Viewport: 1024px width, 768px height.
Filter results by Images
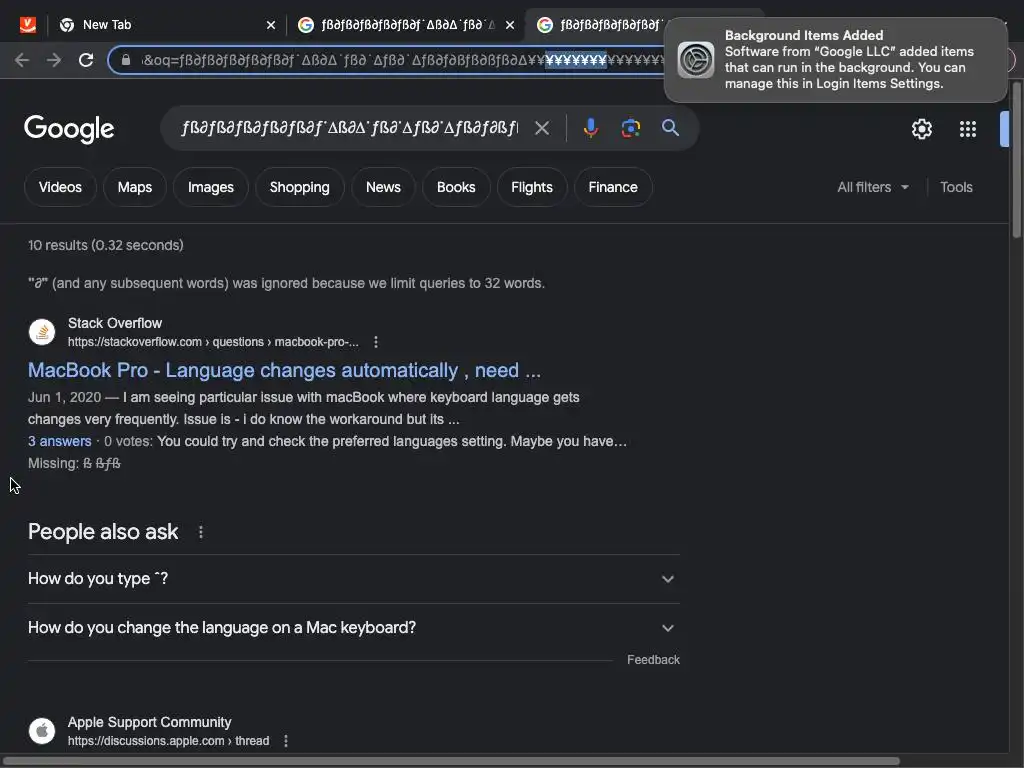[x=210, y=187]
